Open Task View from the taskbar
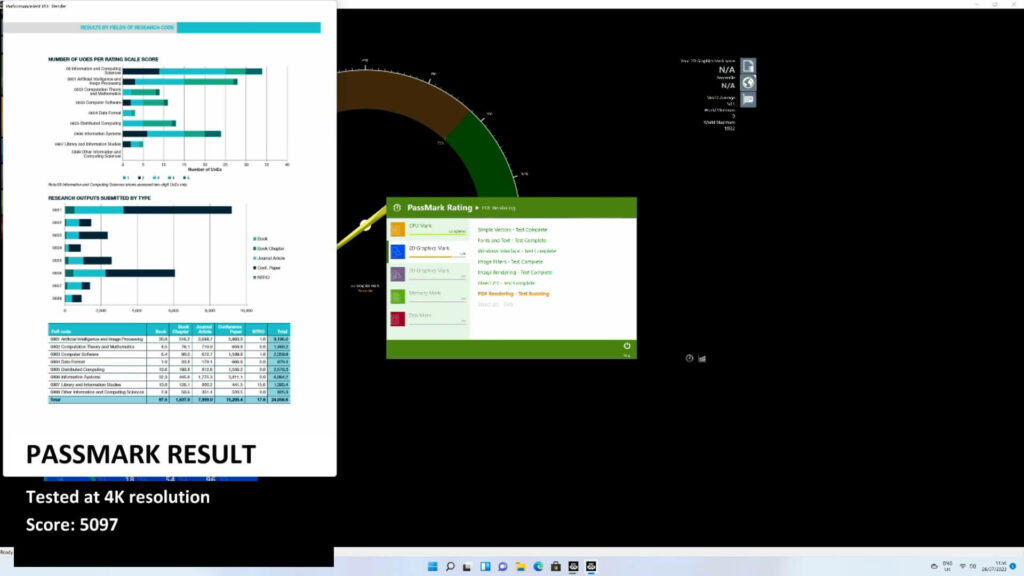Image resolution: width=1024 pixels, height=576 pixels. [467, 566]
